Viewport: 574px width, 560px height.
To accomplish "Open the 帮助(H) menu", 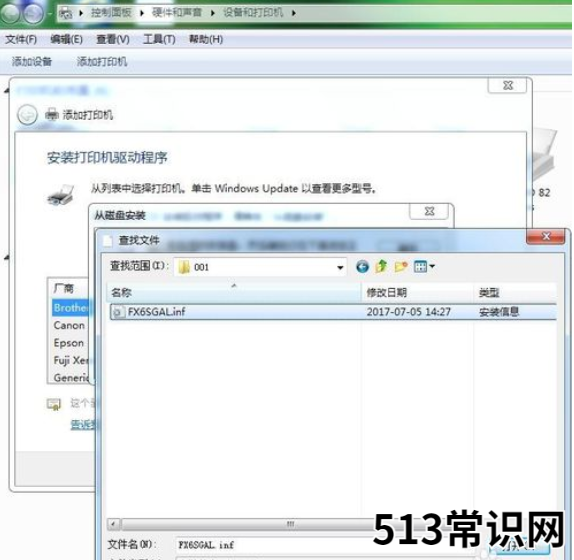I will click(206, 39).
